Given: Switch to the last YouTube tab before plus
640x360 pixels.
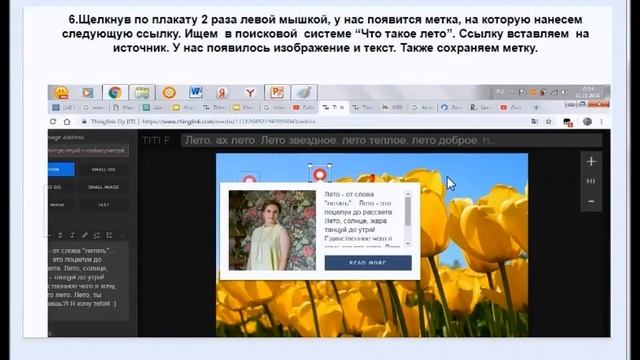Looking at the screenshot, I should (x=512, y=107).
